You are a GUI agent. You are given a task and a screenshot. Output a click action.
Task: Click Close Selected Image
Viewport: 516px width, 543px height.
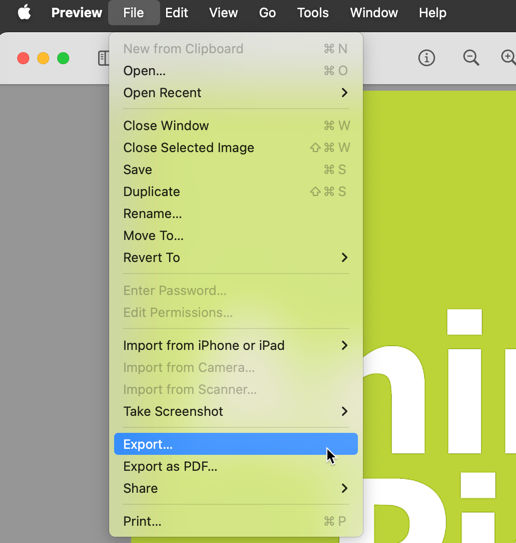236,148
